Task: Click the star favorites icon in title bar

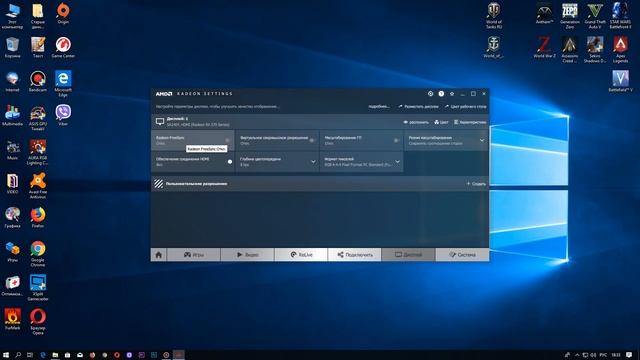Action: (452, 94)
